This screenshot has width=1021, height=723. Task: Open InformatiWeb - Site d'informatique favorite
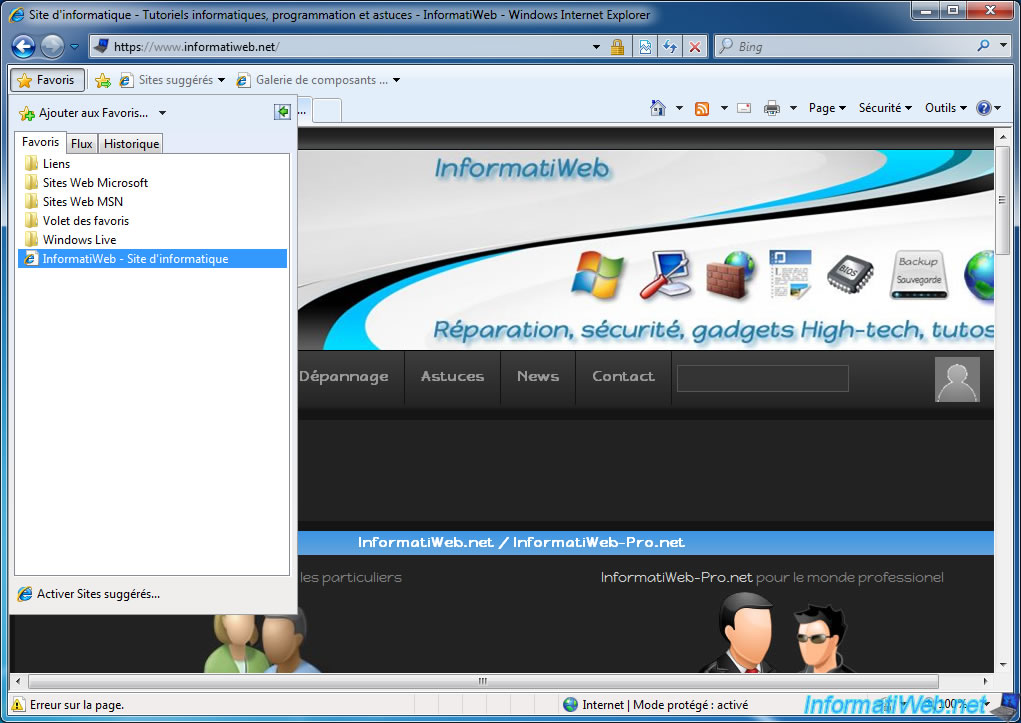(x=152, y=259)
